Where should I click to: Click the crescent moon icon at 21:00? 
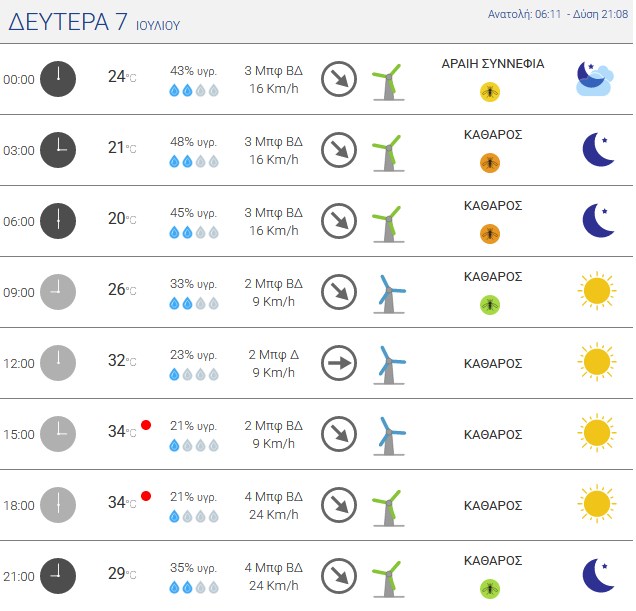[598, 575]
